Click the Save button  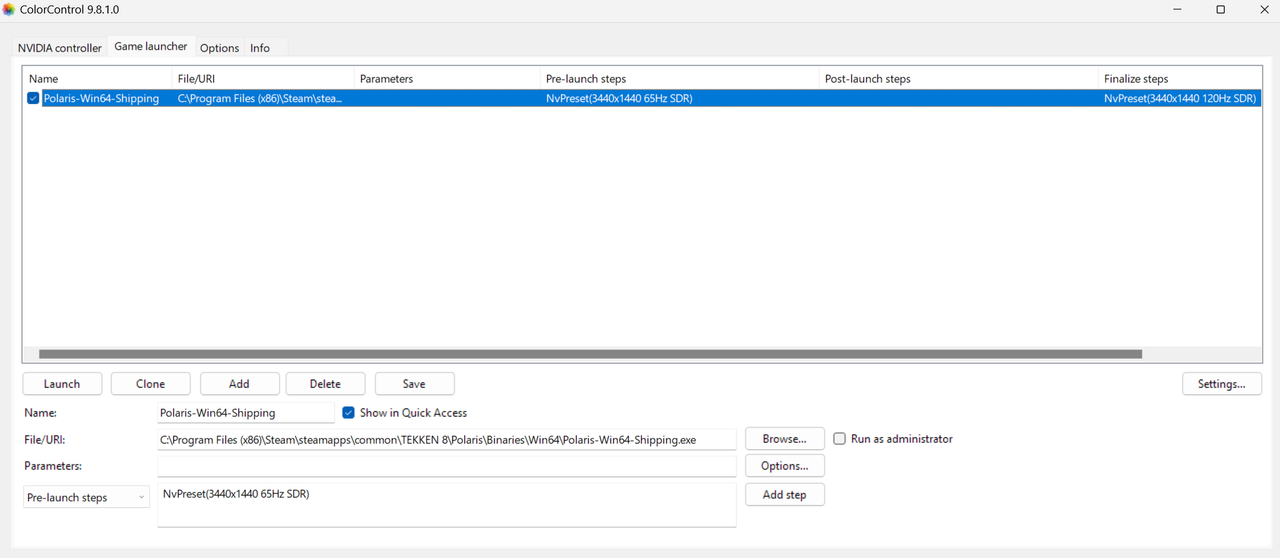click(414, 384)
